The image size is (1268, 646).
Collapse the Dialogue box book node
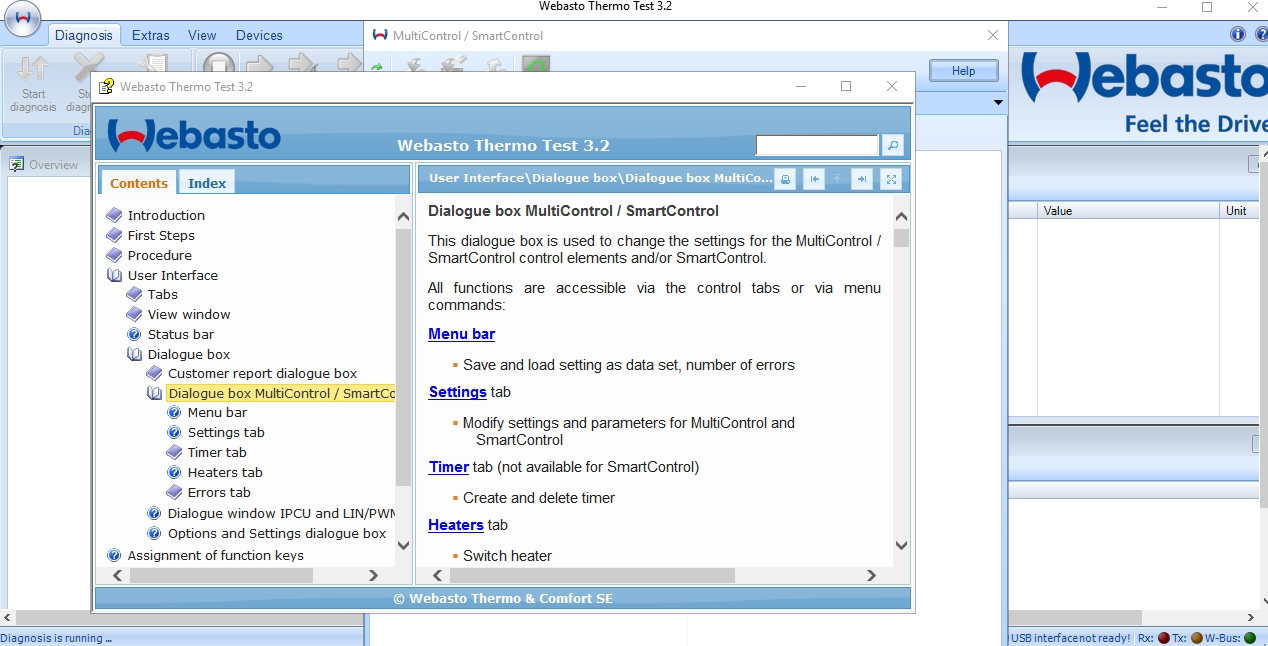pos(134,354)
